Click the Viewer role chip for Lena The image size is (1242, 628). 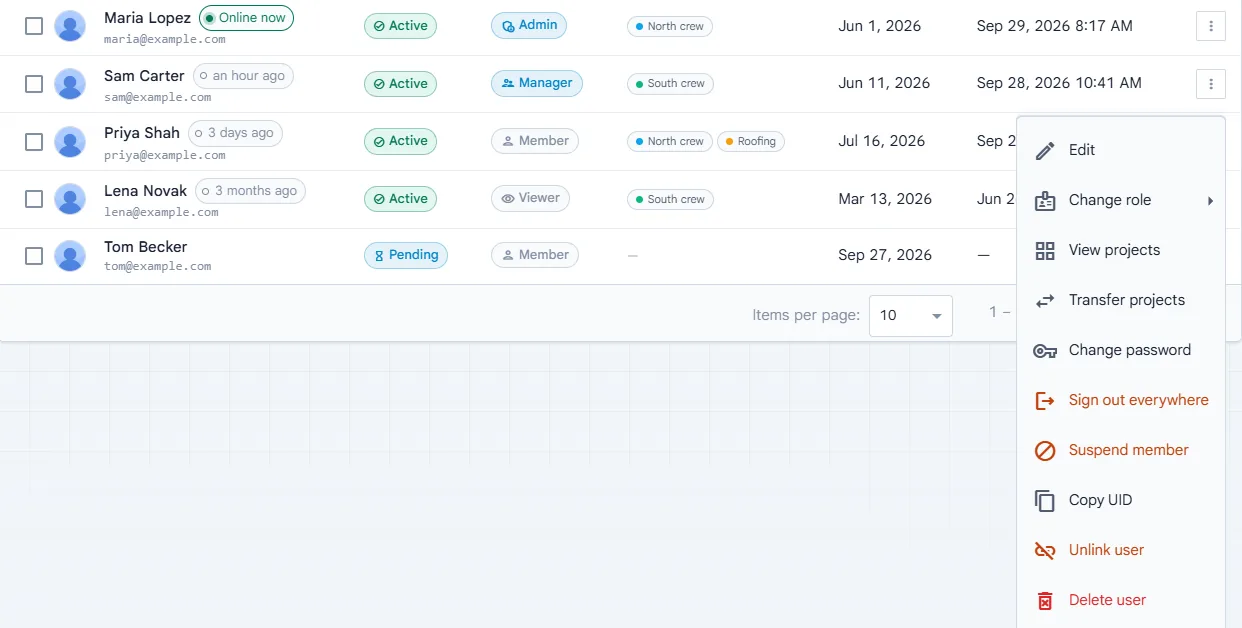point(530,198)
